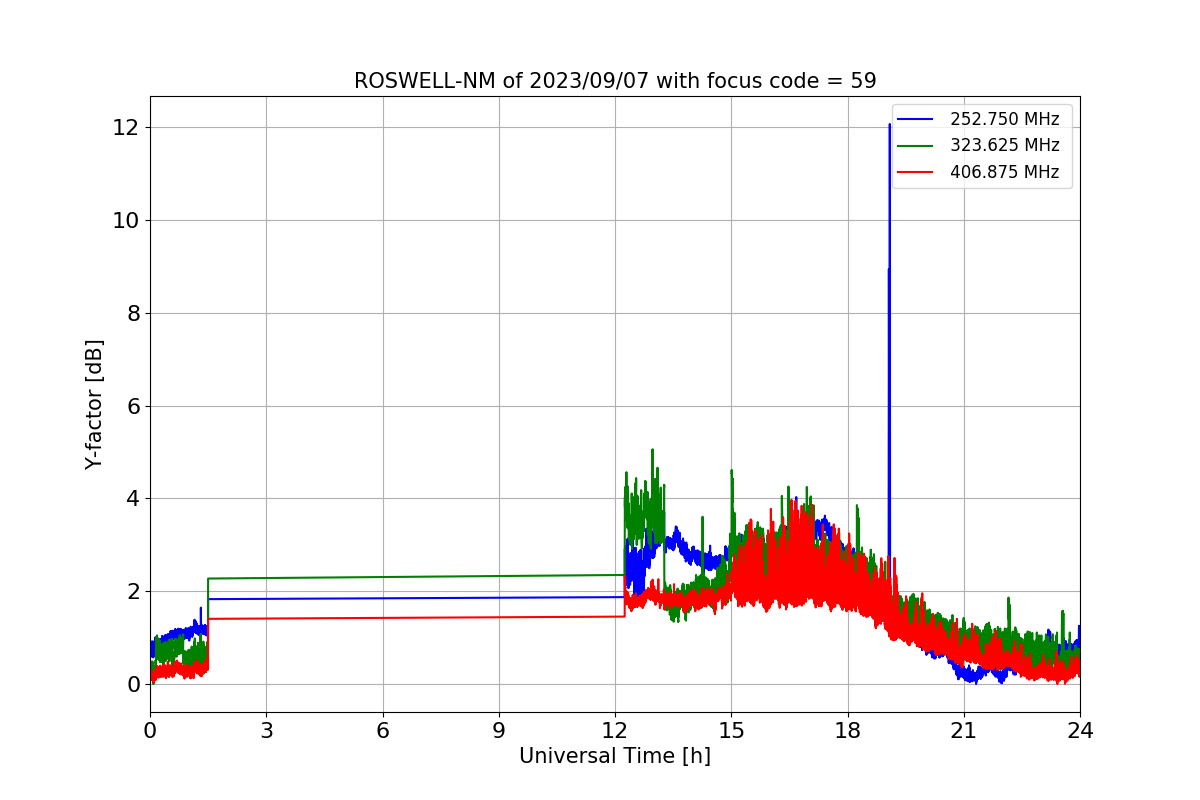Click the x-axis tick label 24
Screen dimensions: 1200x800
pyautogui.click(x=1080, y=731)
